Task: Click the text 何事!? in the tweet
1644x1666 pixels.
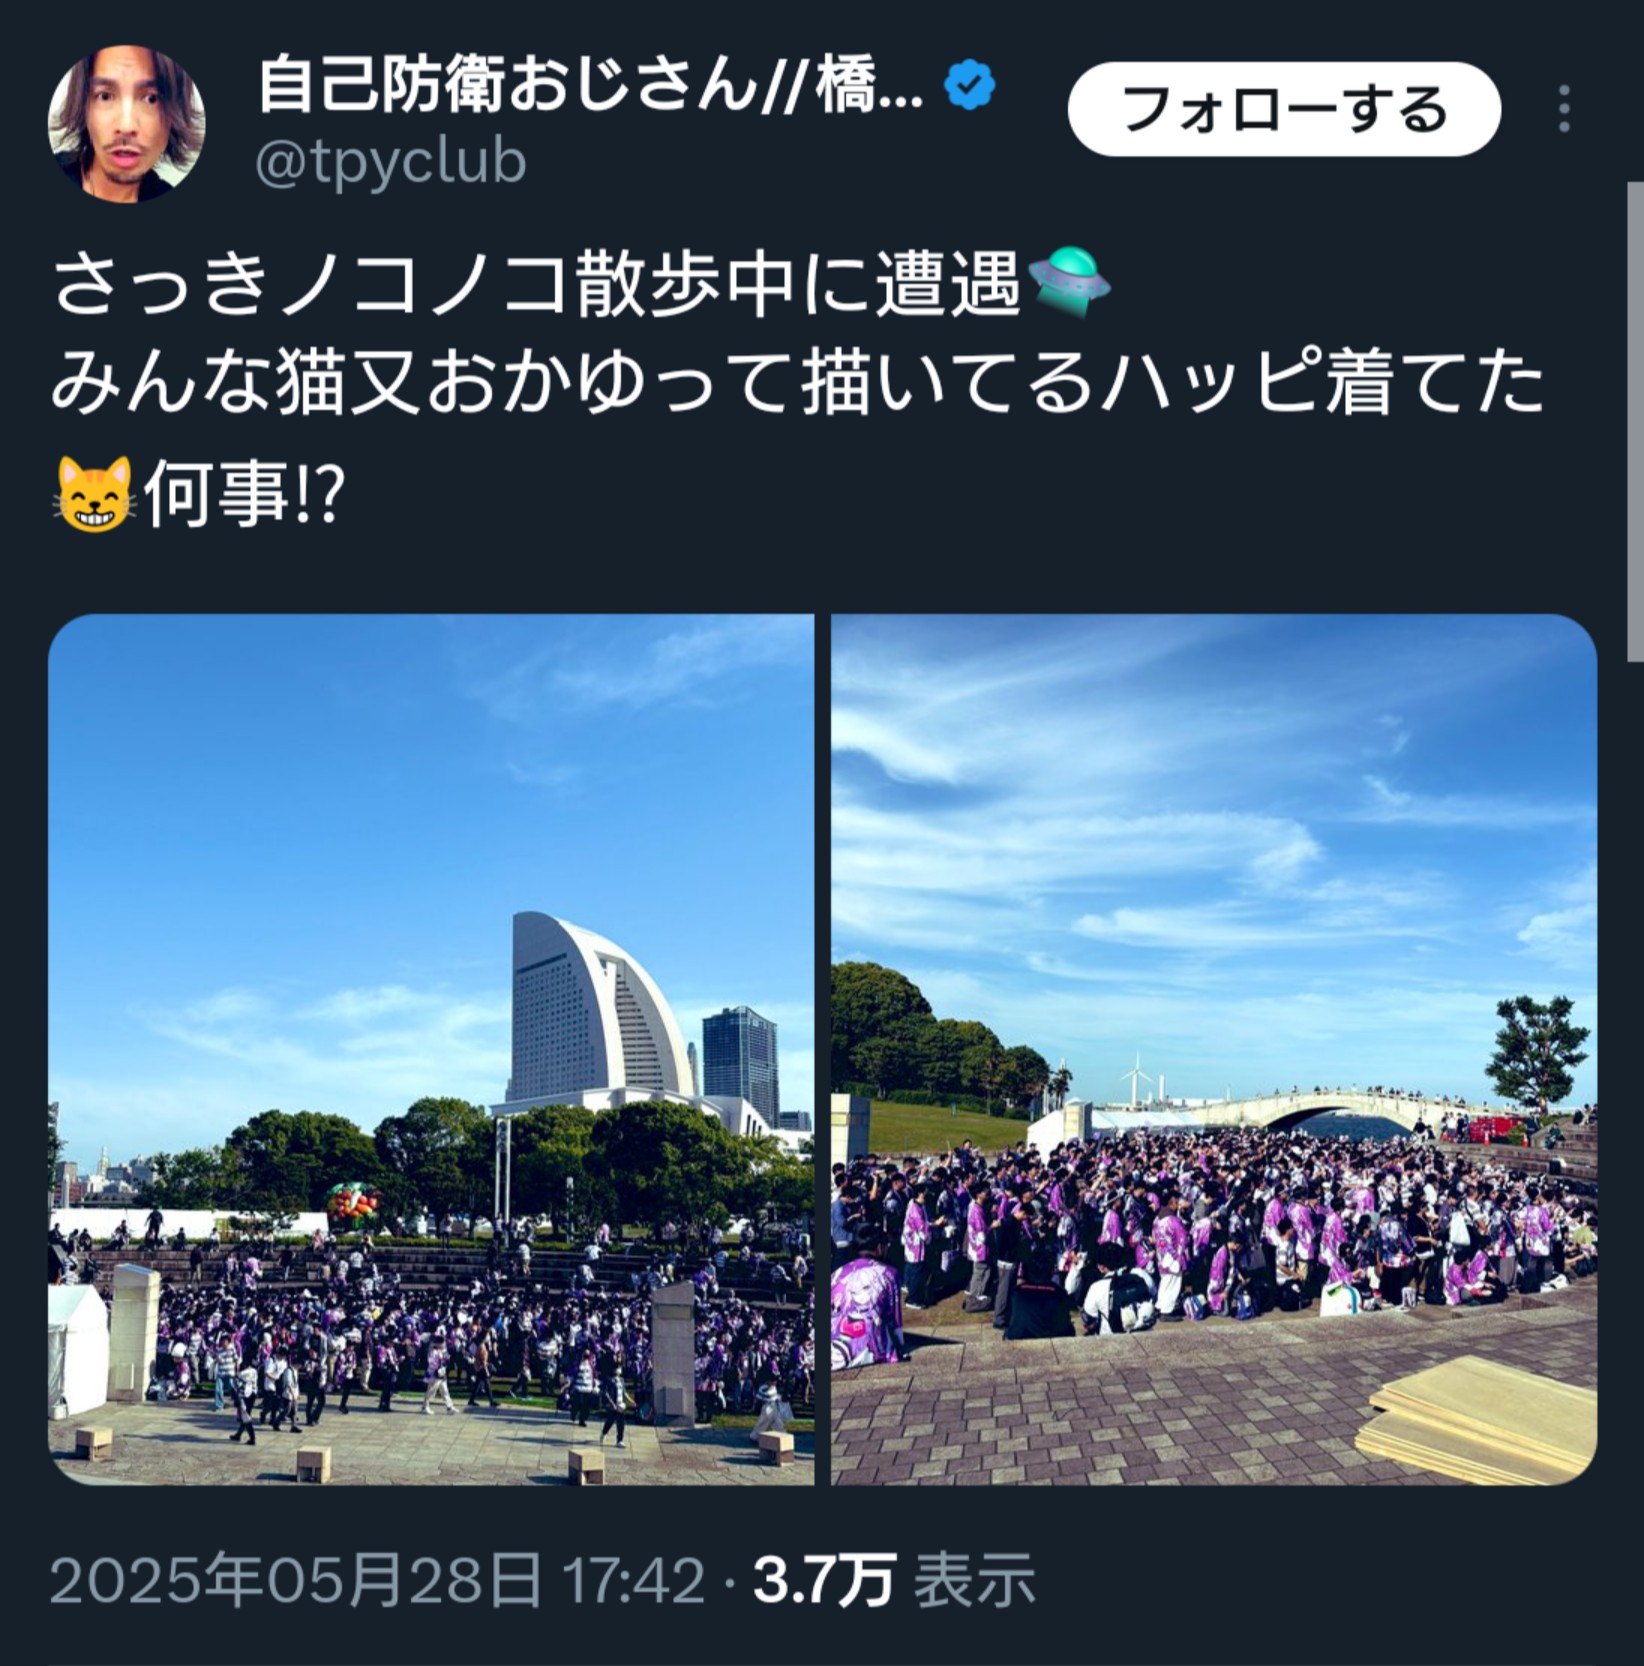Action: [x=245, y=494]
